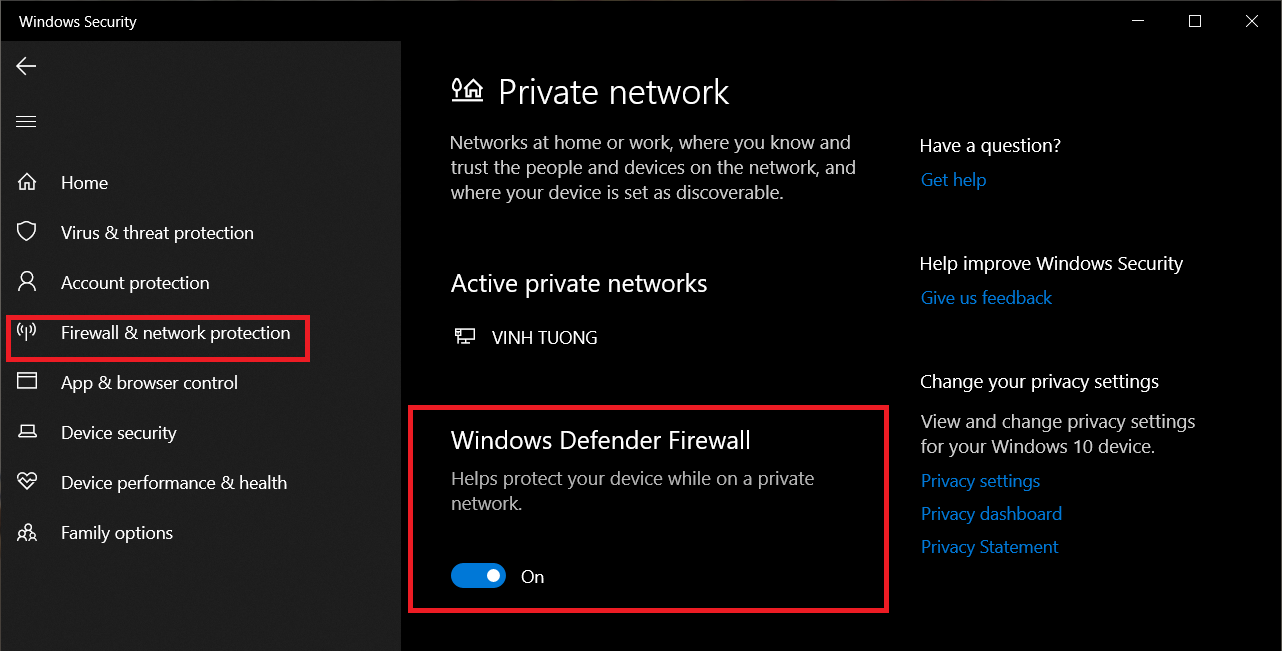Select the VINH TUONG active network

(526, 337)
